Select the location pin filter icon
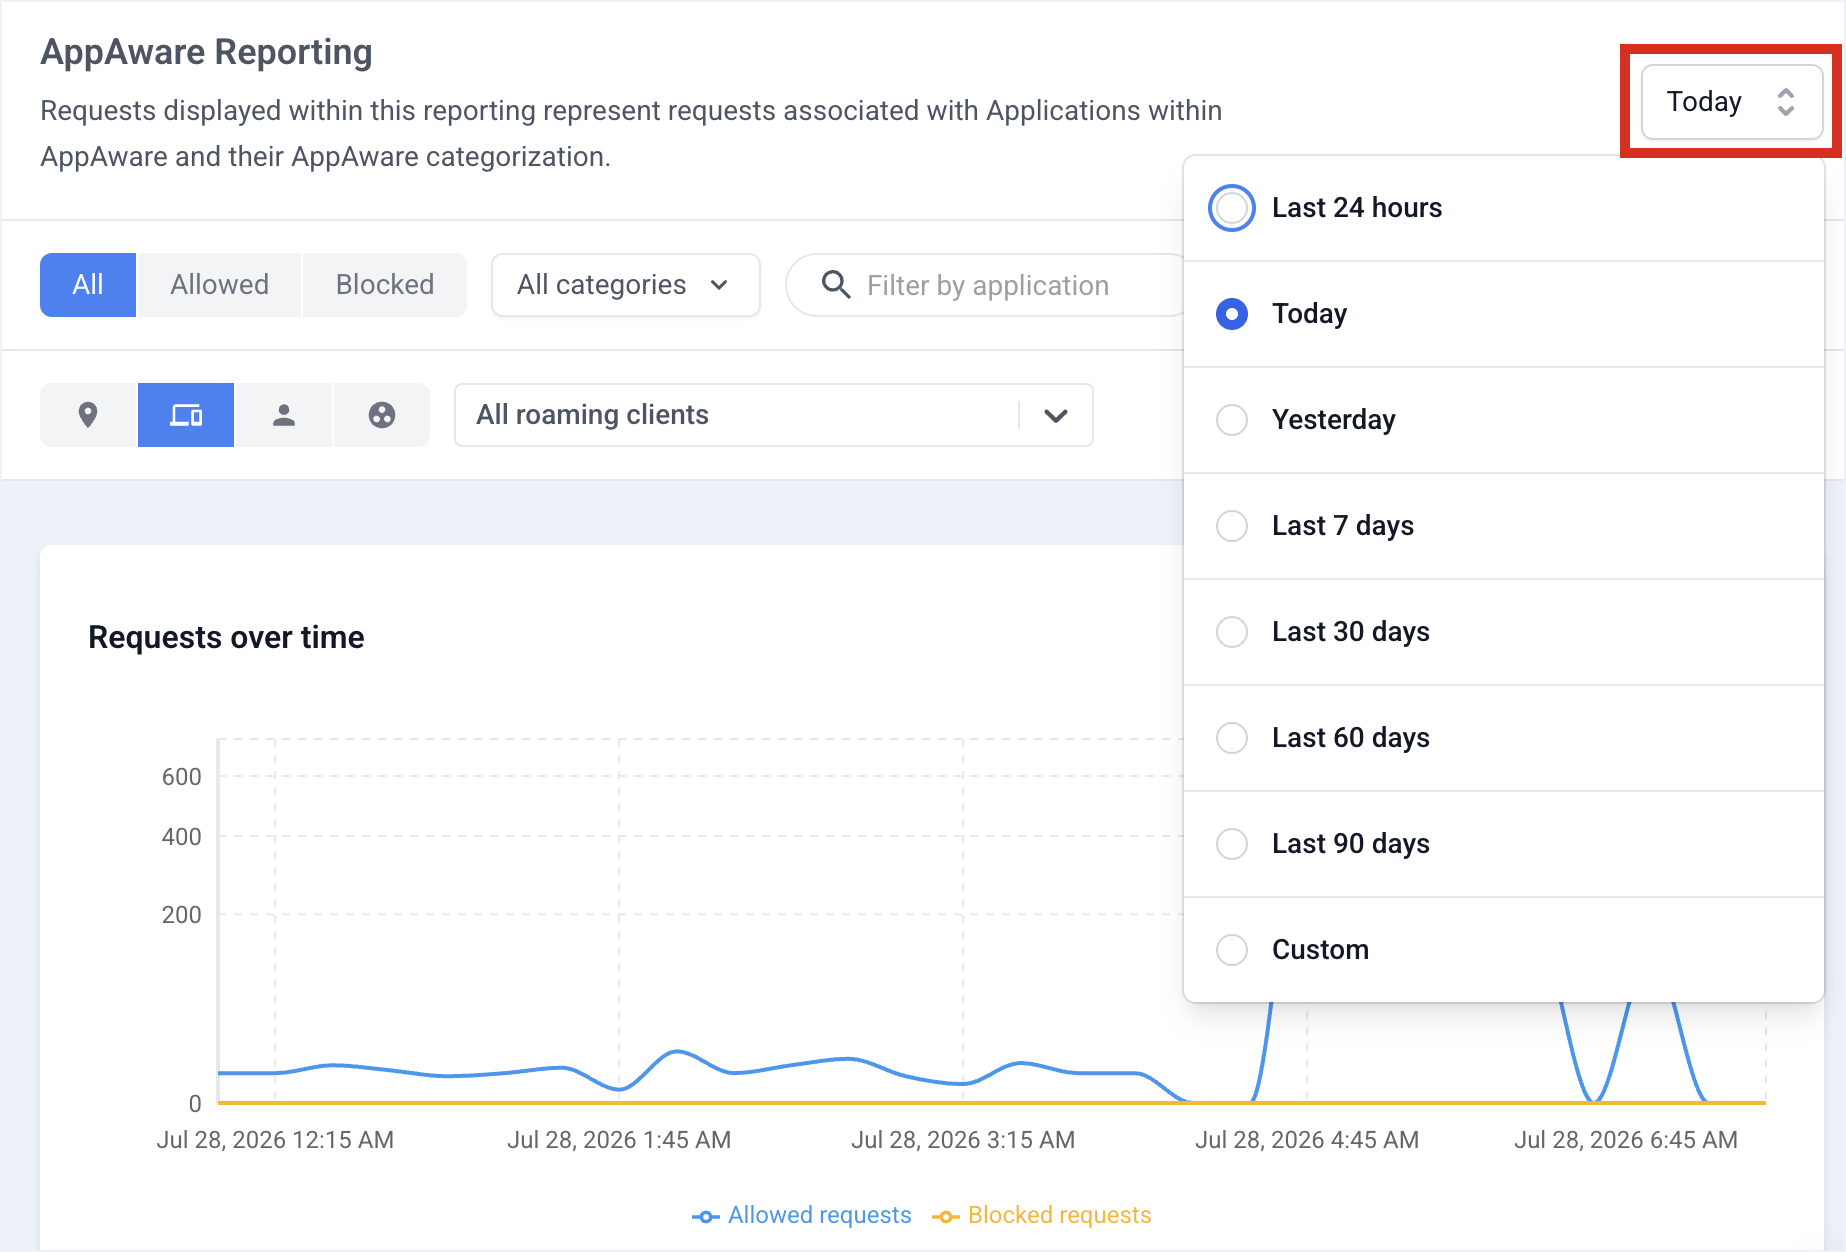Image resolution: width=1846 pixels, height=1252 pixels. pos(88,415)
